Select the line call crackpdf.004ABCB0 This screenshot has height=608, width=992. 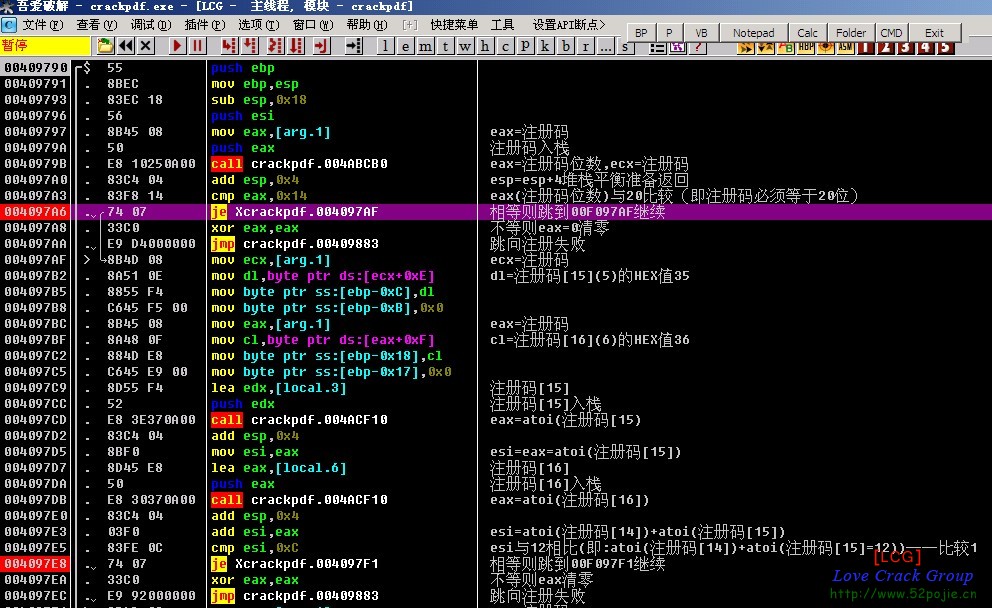coord(299,164)
